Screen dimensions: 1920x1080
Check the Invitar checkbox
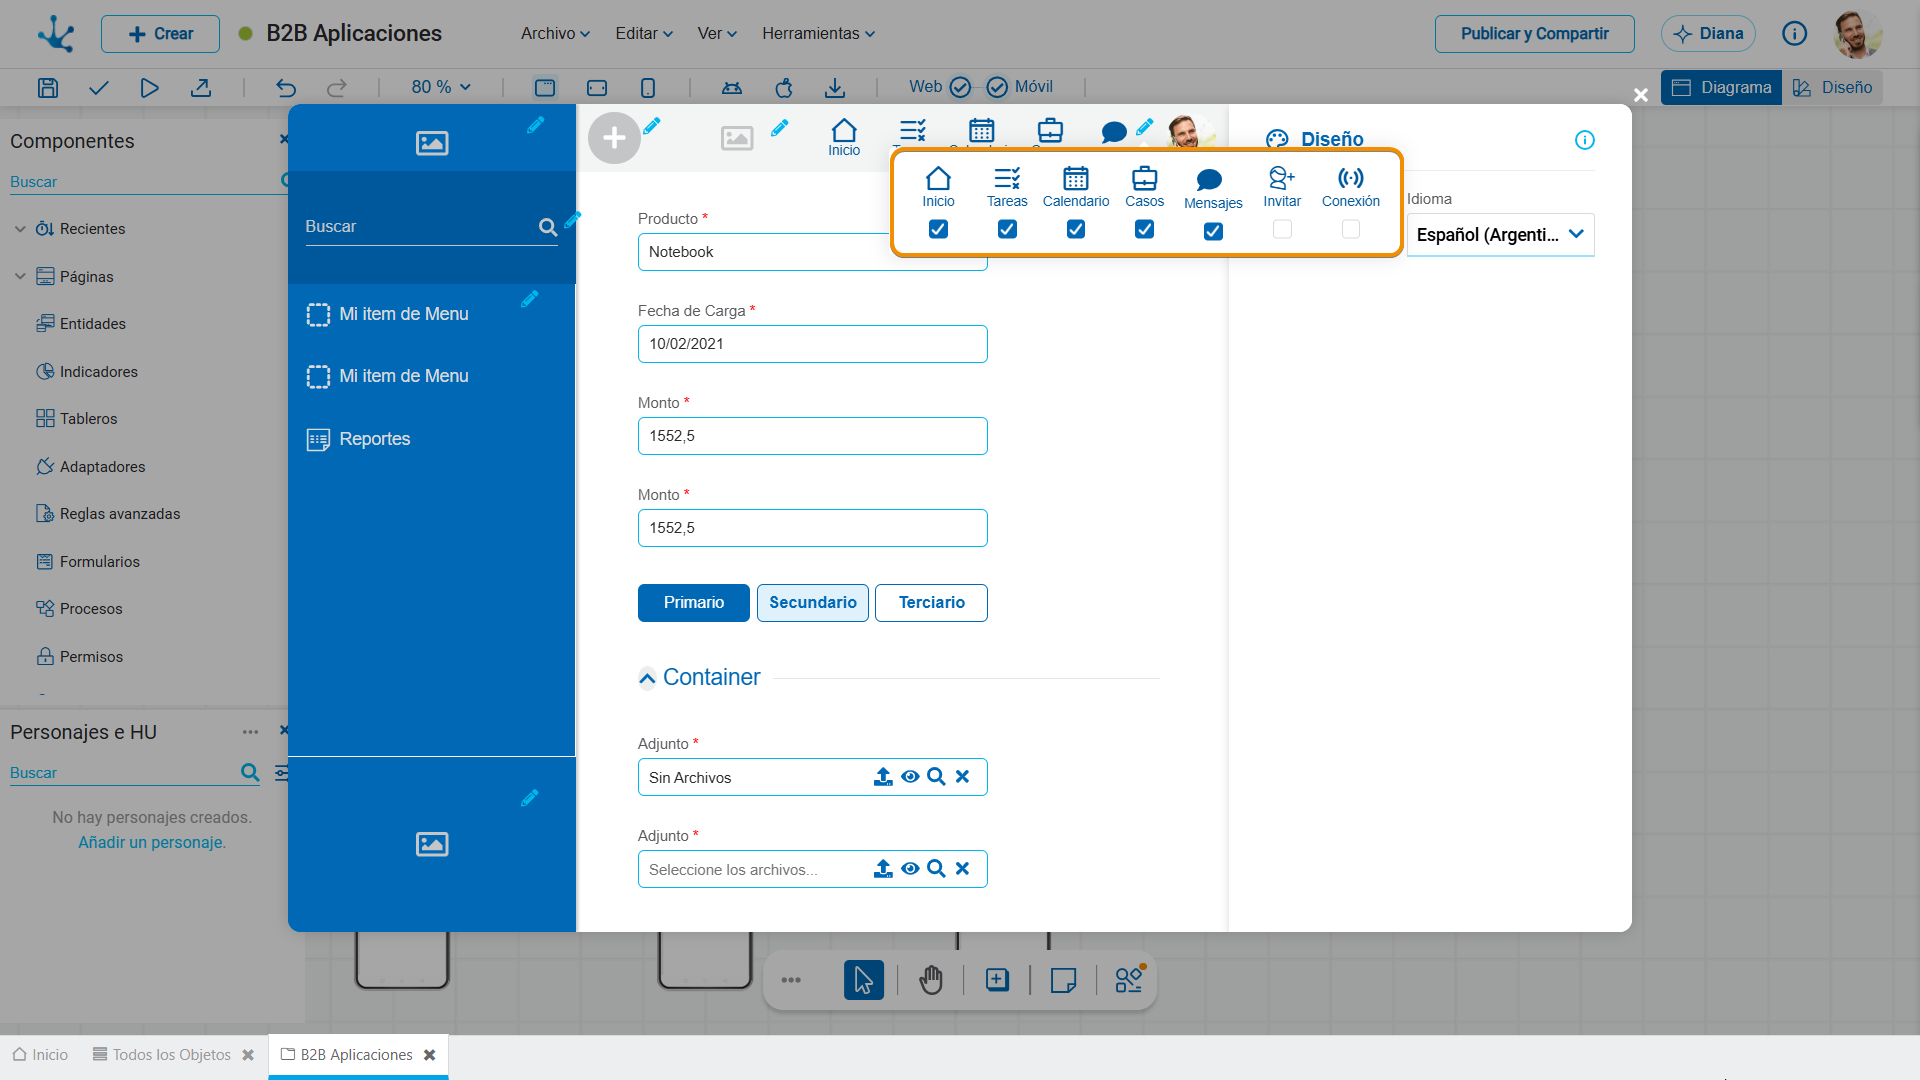[x=1282, y=230]
